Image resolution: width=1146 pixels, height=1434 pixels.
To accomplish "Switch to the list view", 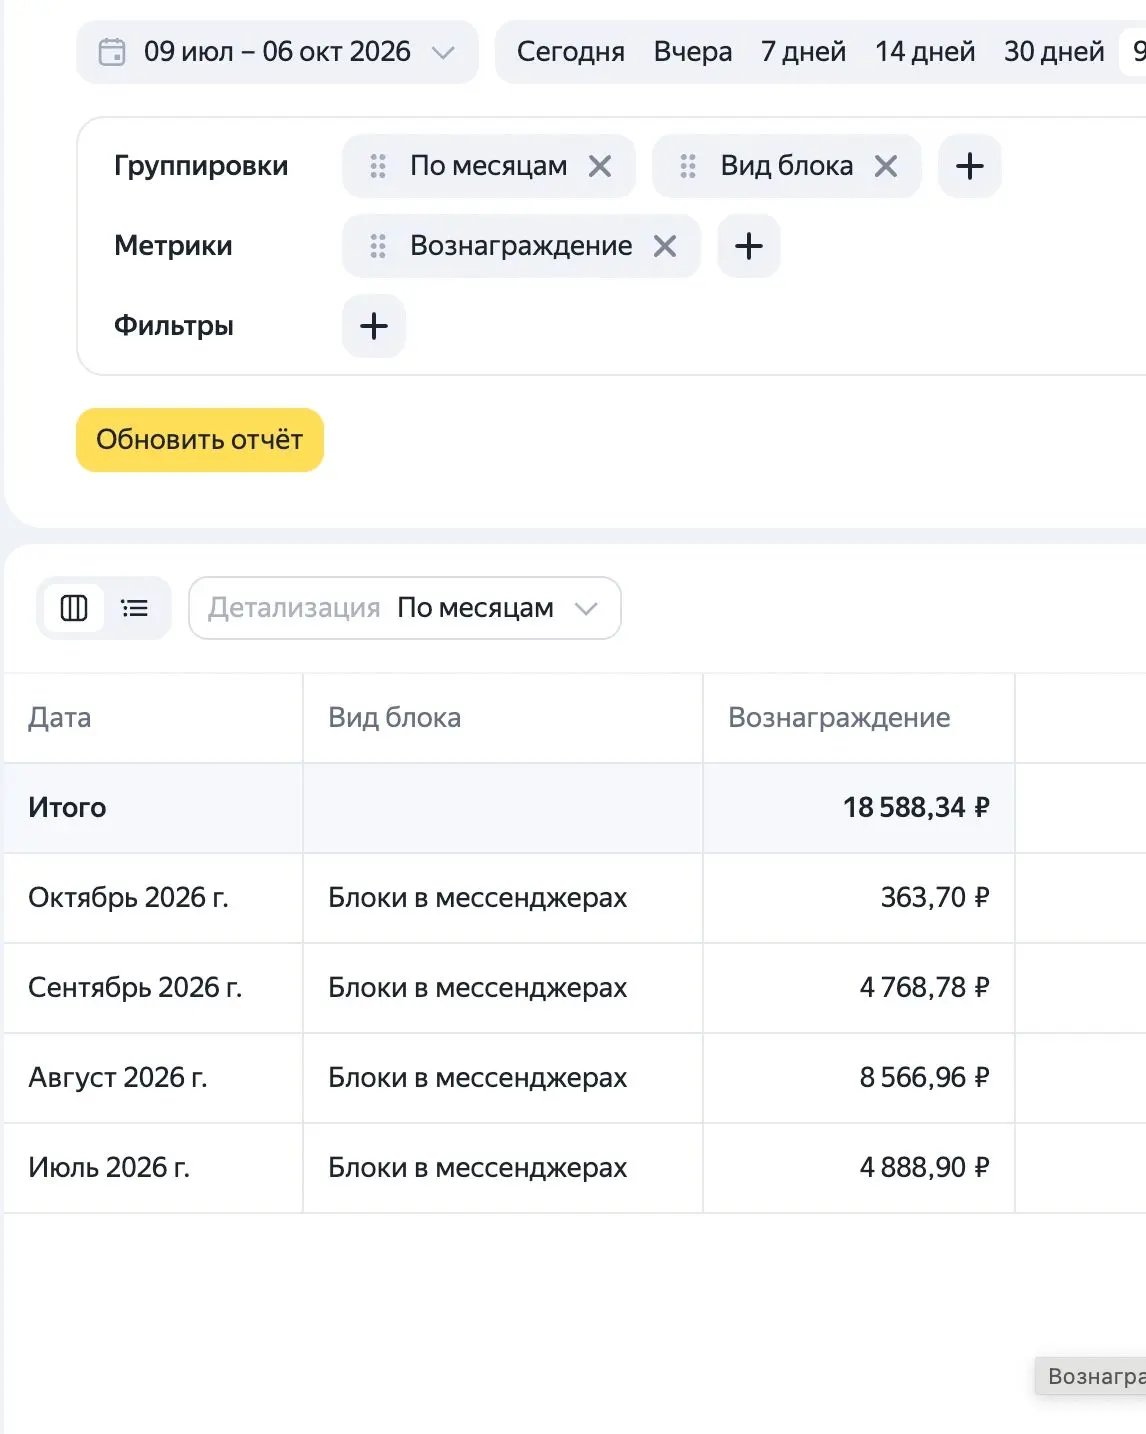I will click(x=135, y=608).
